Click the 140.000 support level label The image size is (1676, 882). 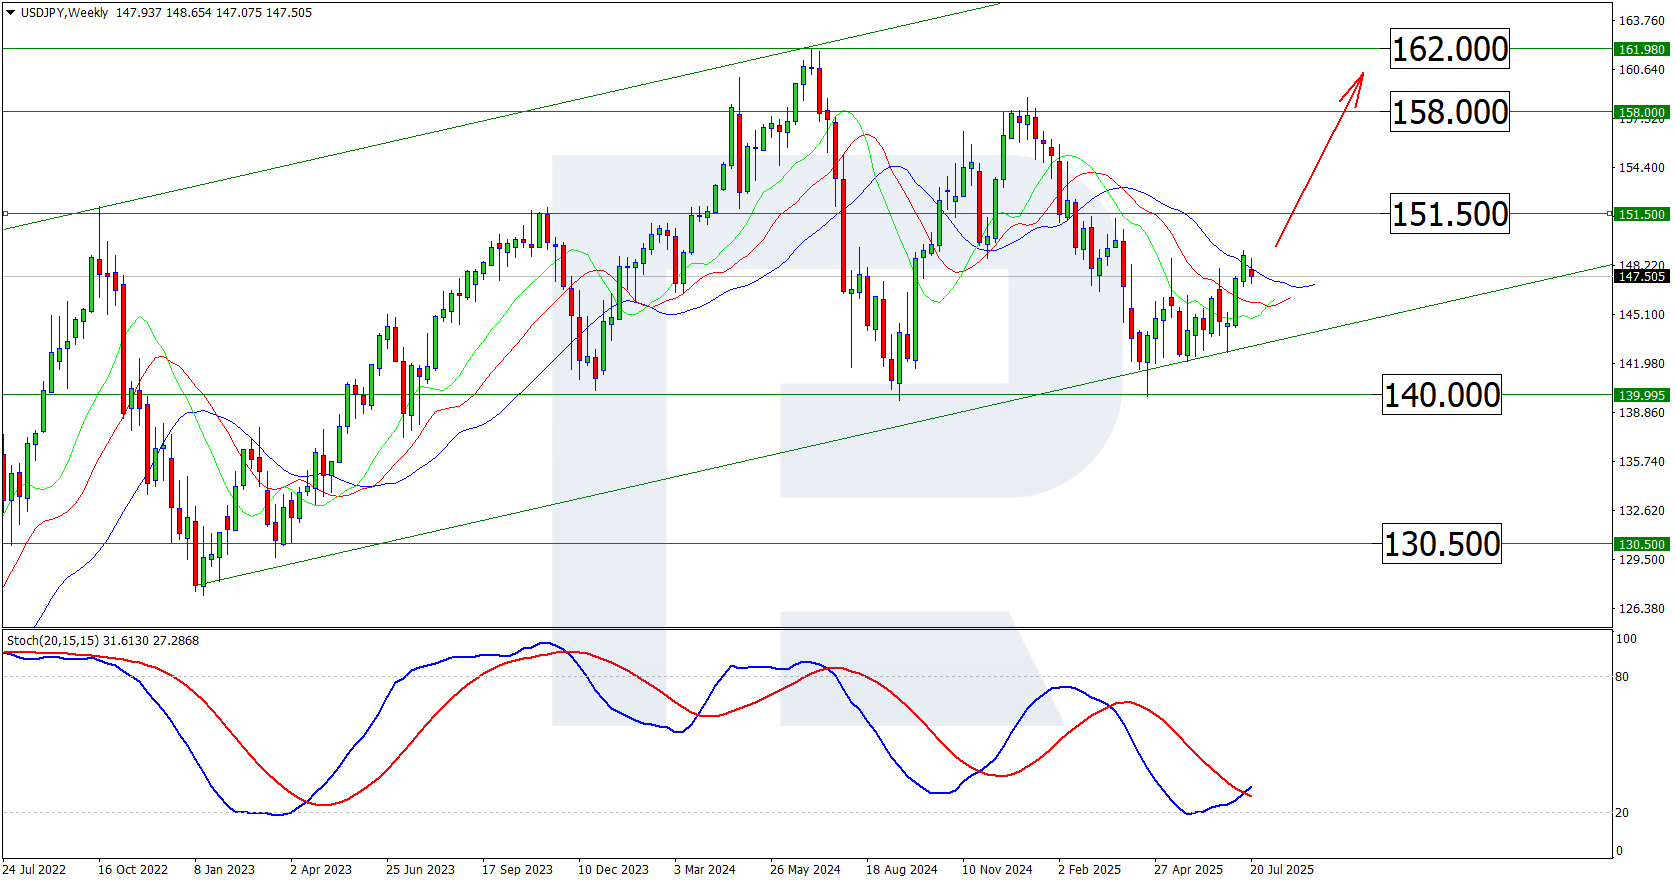[x=1441, y=395]
